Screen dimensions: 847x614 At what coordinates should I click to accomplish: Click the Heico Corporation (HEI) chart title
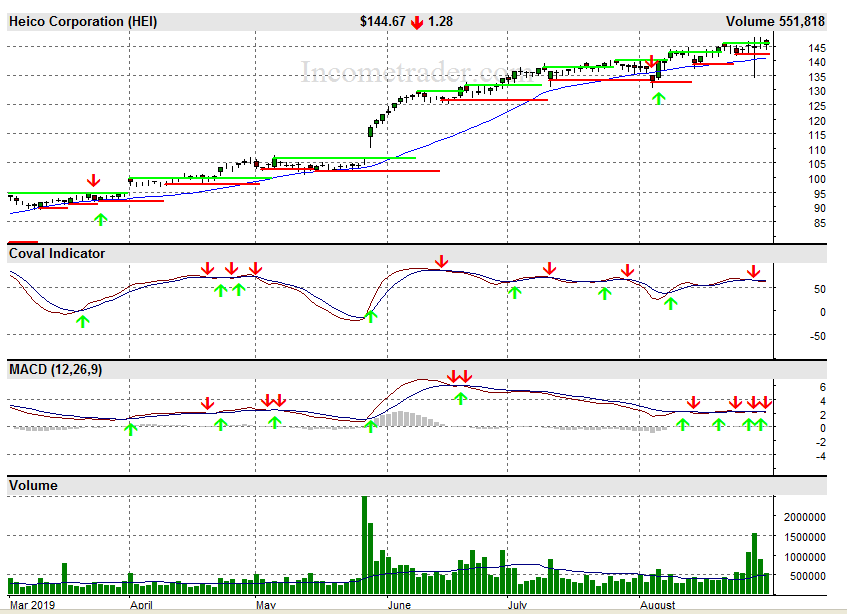click(x=83, y=22)
